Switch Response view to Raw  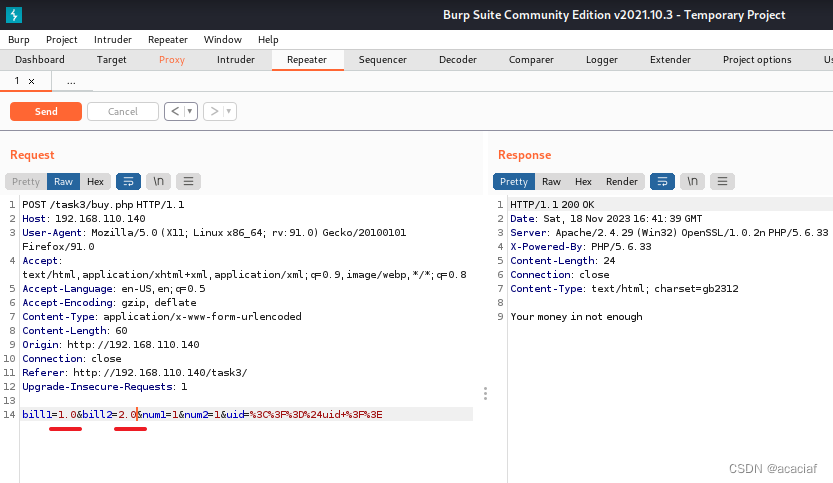[x=551, y=182]
